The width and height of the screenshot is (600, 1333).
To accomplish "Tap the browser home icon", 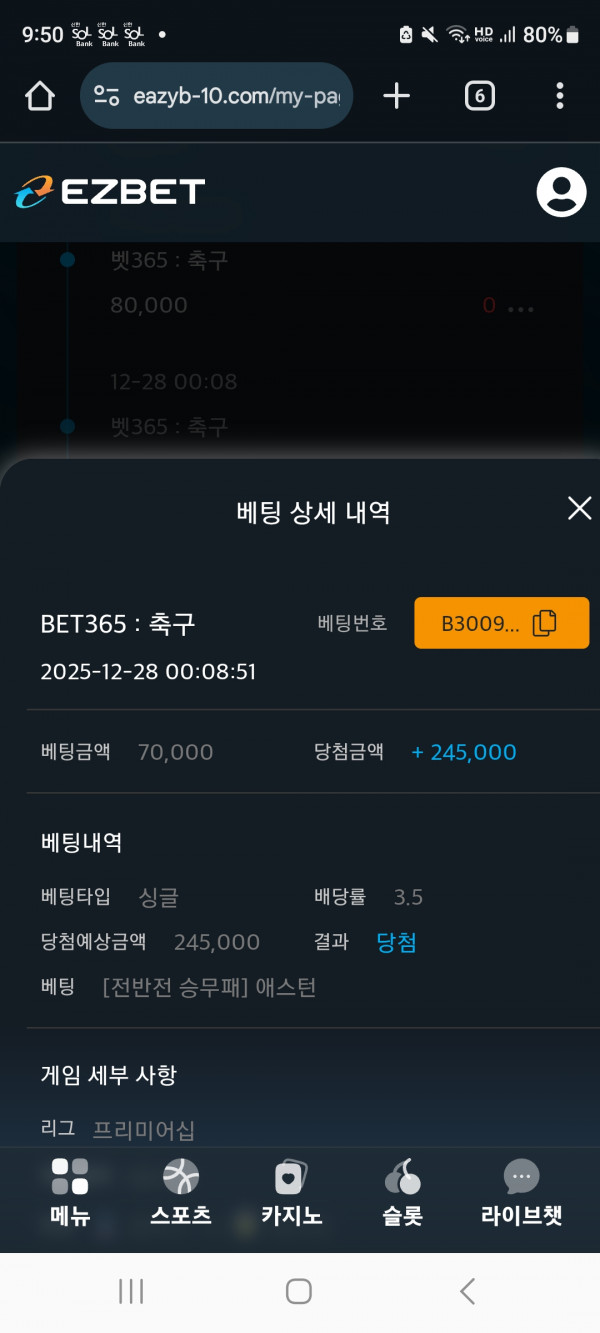I will tap(39, 96).
